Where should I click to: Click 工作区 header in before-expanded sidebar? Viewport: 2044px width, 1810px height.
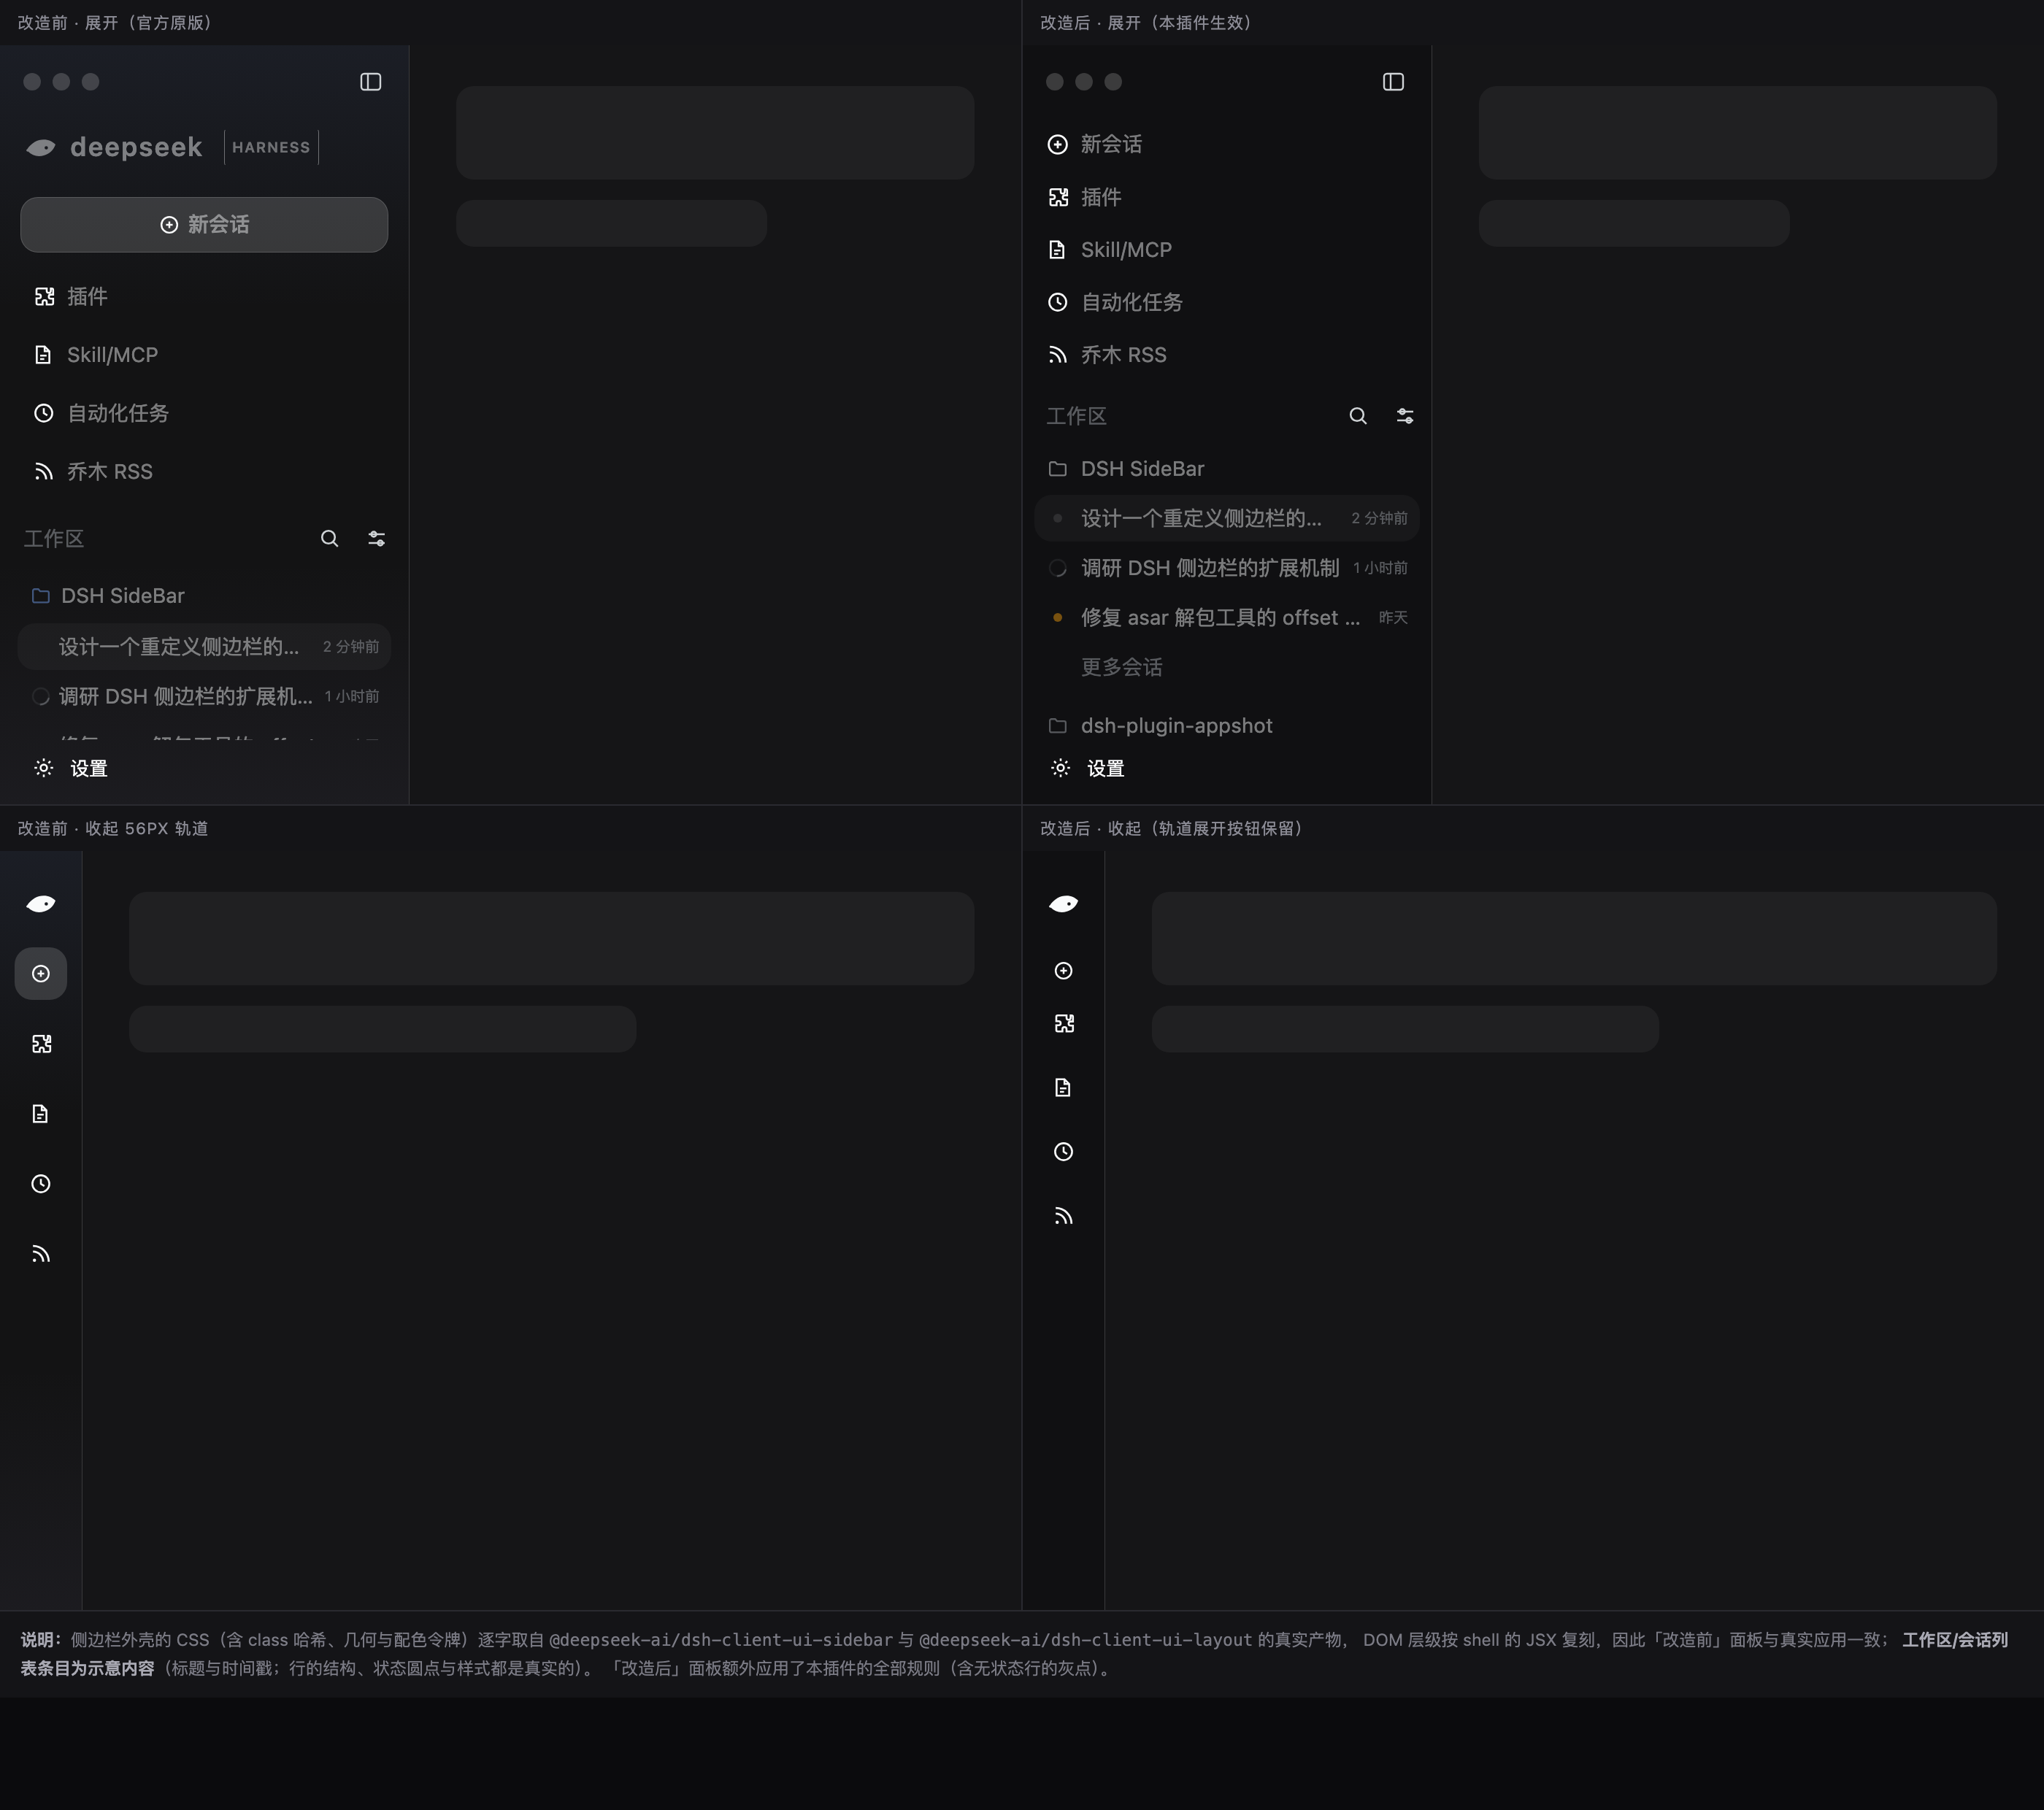point(54,539)
